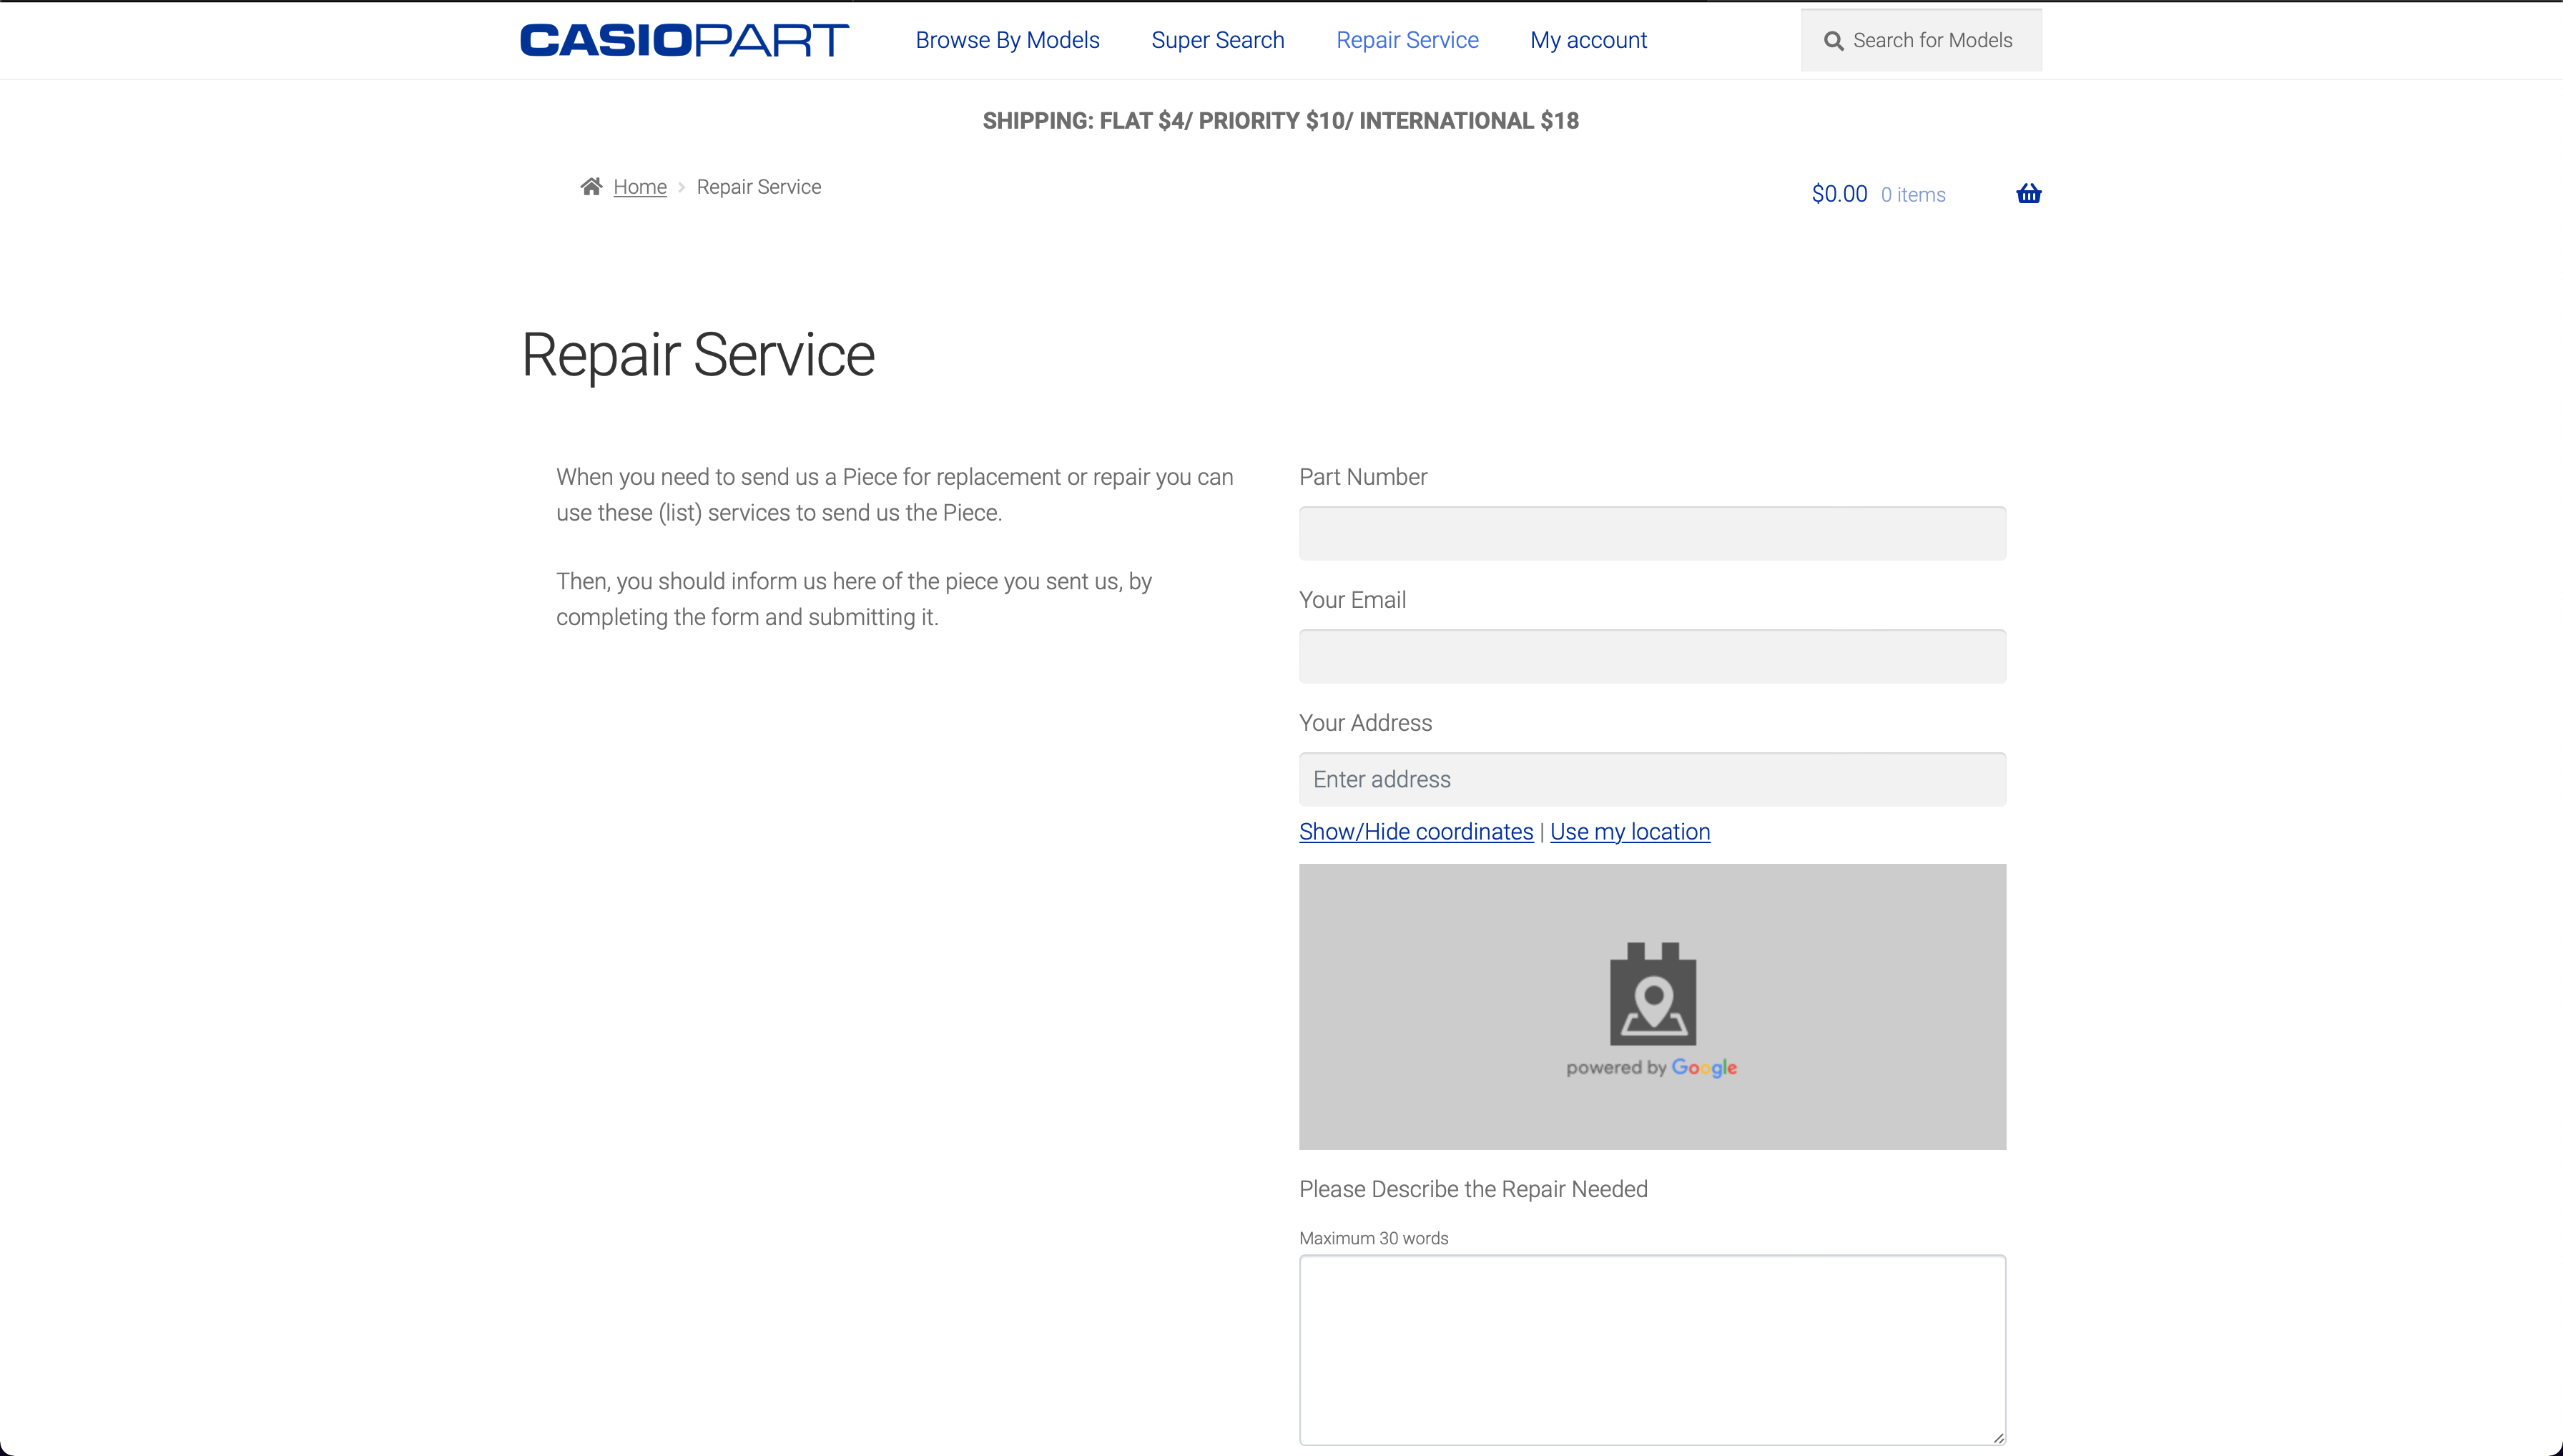Focus the Your Email field
This screenshot has height=1456, width=2563.
click(x=1652, y=656)
